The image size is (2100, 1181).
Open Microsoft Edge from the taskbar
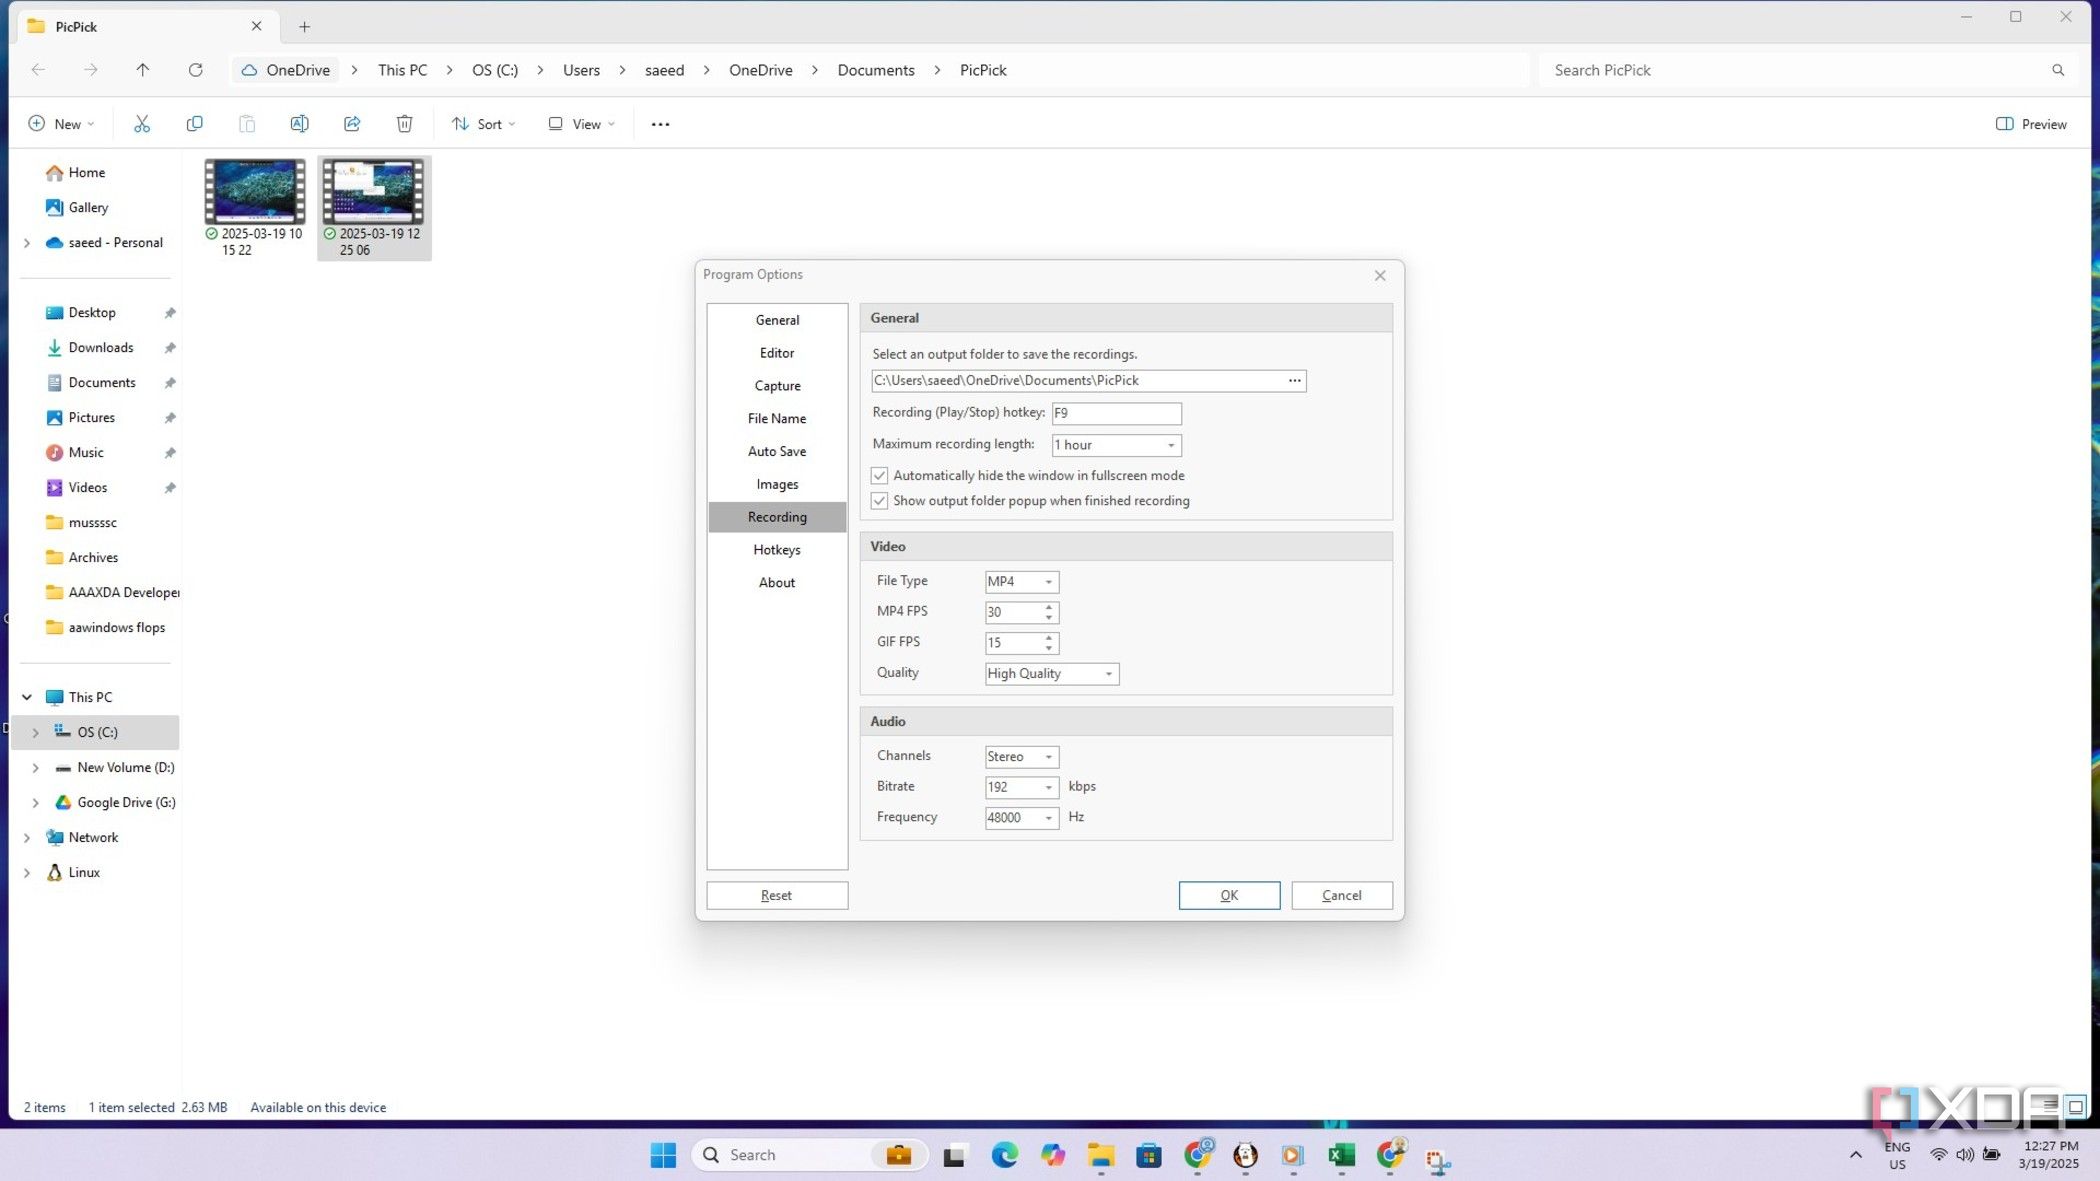(1004, 1155)
